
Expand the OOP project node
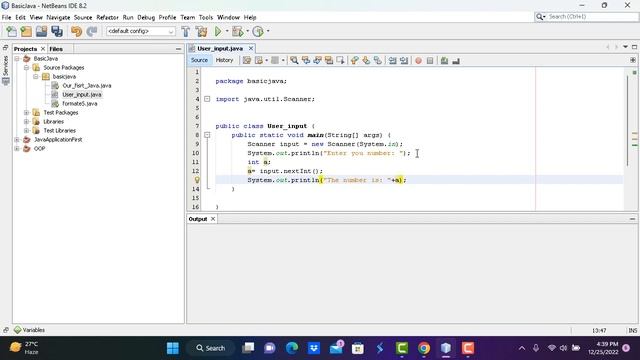coord(17,148)
